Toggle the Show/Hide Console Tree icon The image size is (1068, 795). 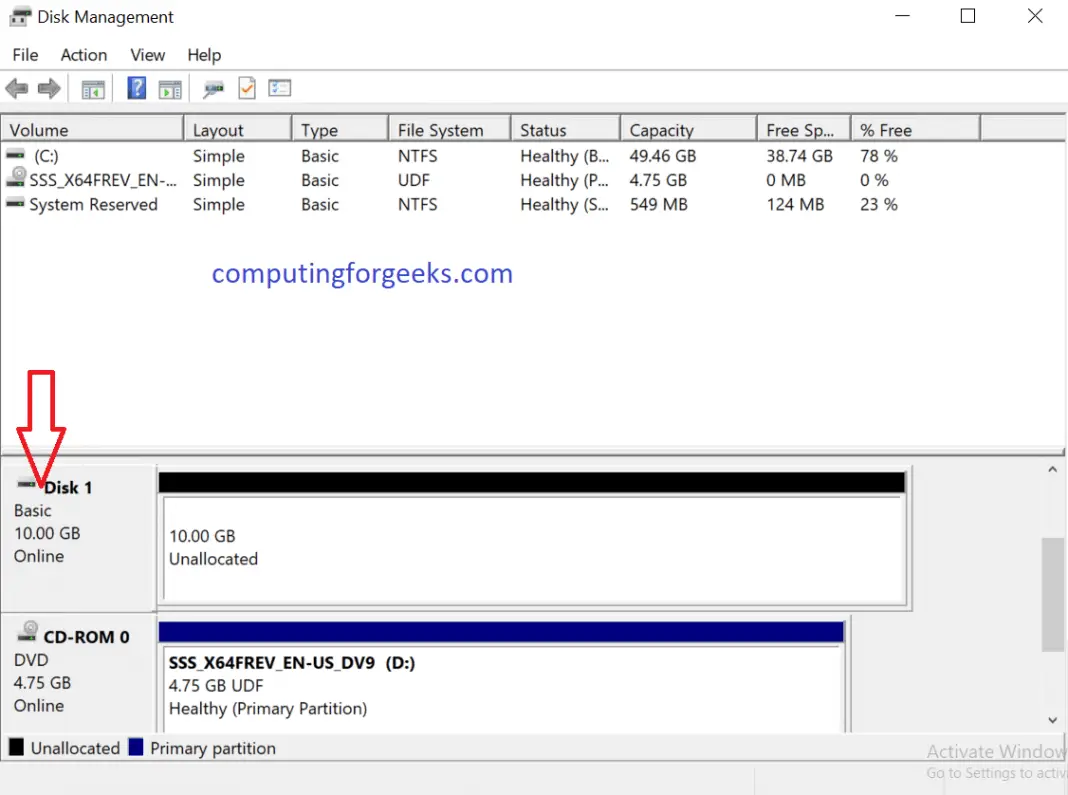point(93,88)
